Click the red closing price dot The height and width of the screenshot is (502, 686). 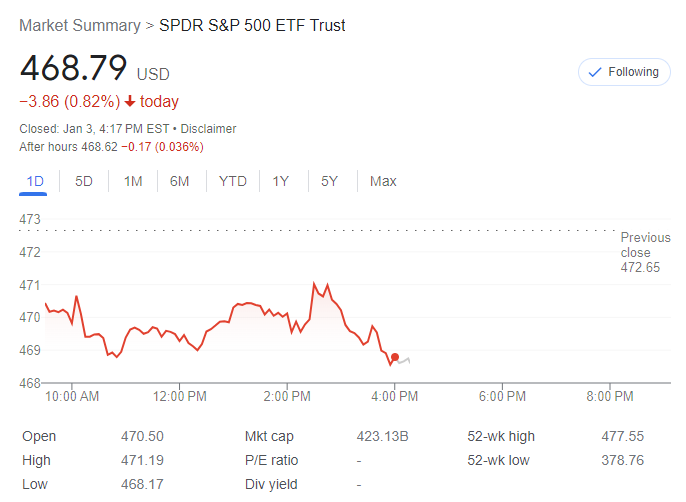[395, 357]
